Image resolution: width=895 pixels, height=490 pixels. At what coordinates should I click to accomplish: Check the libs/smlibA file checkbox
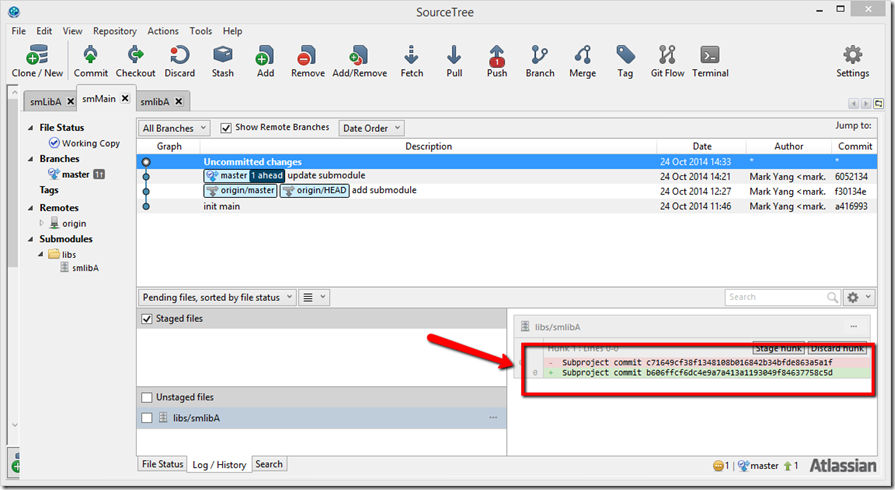(x=147, y=417)
